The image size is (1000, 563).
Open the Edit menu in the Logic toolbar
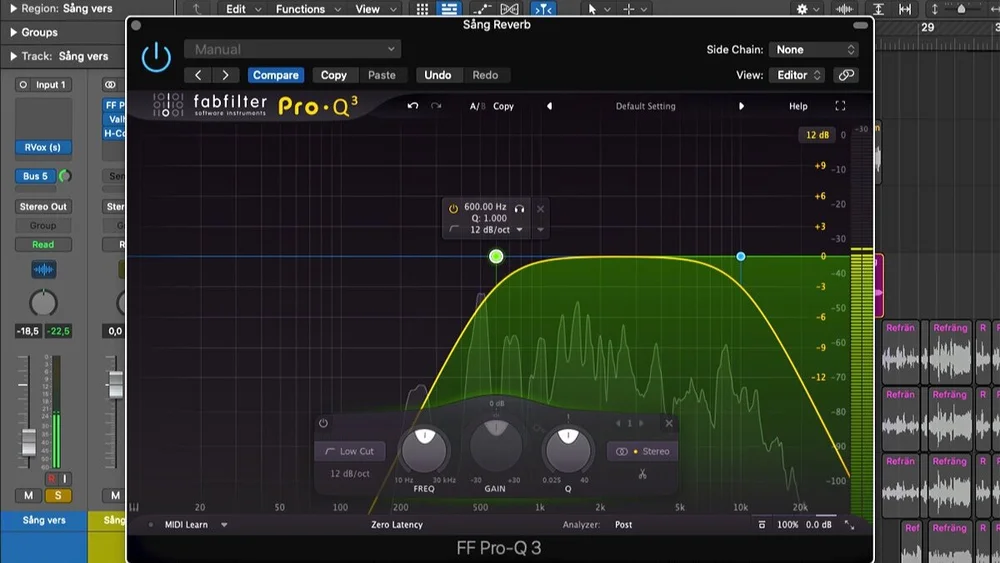[243, 9]
